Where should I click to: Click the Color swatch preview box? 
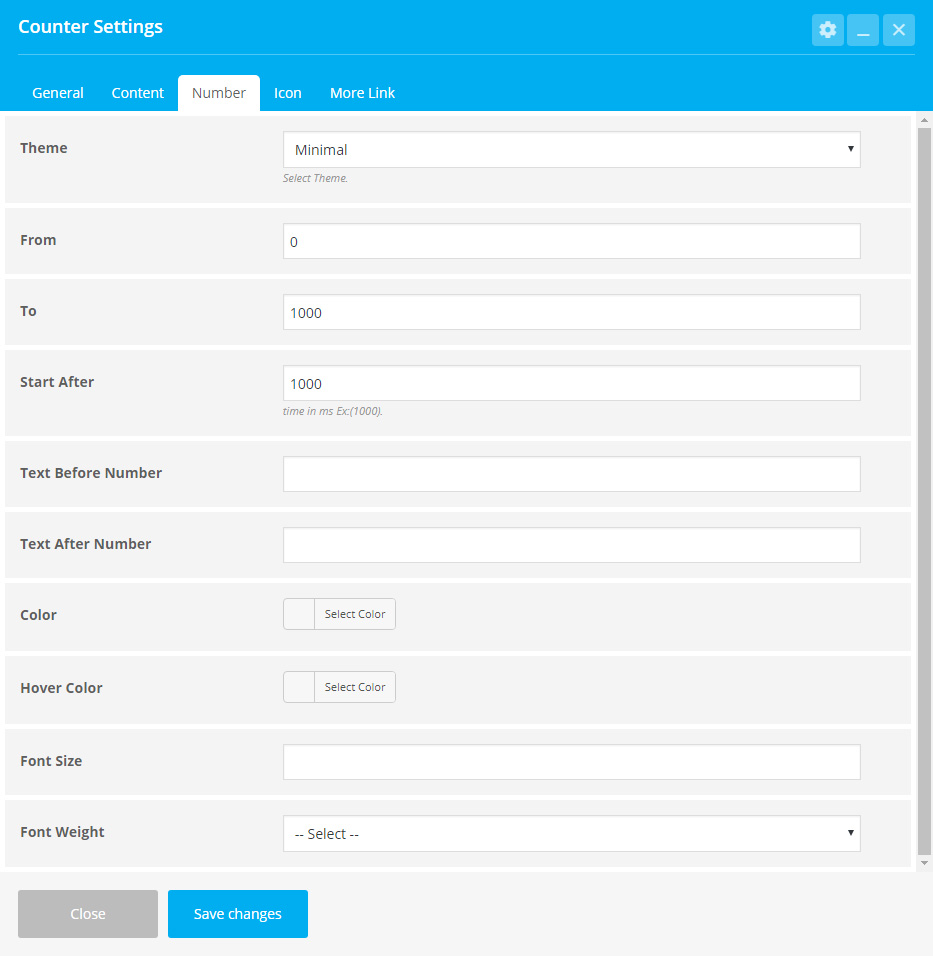click(299, 614)
